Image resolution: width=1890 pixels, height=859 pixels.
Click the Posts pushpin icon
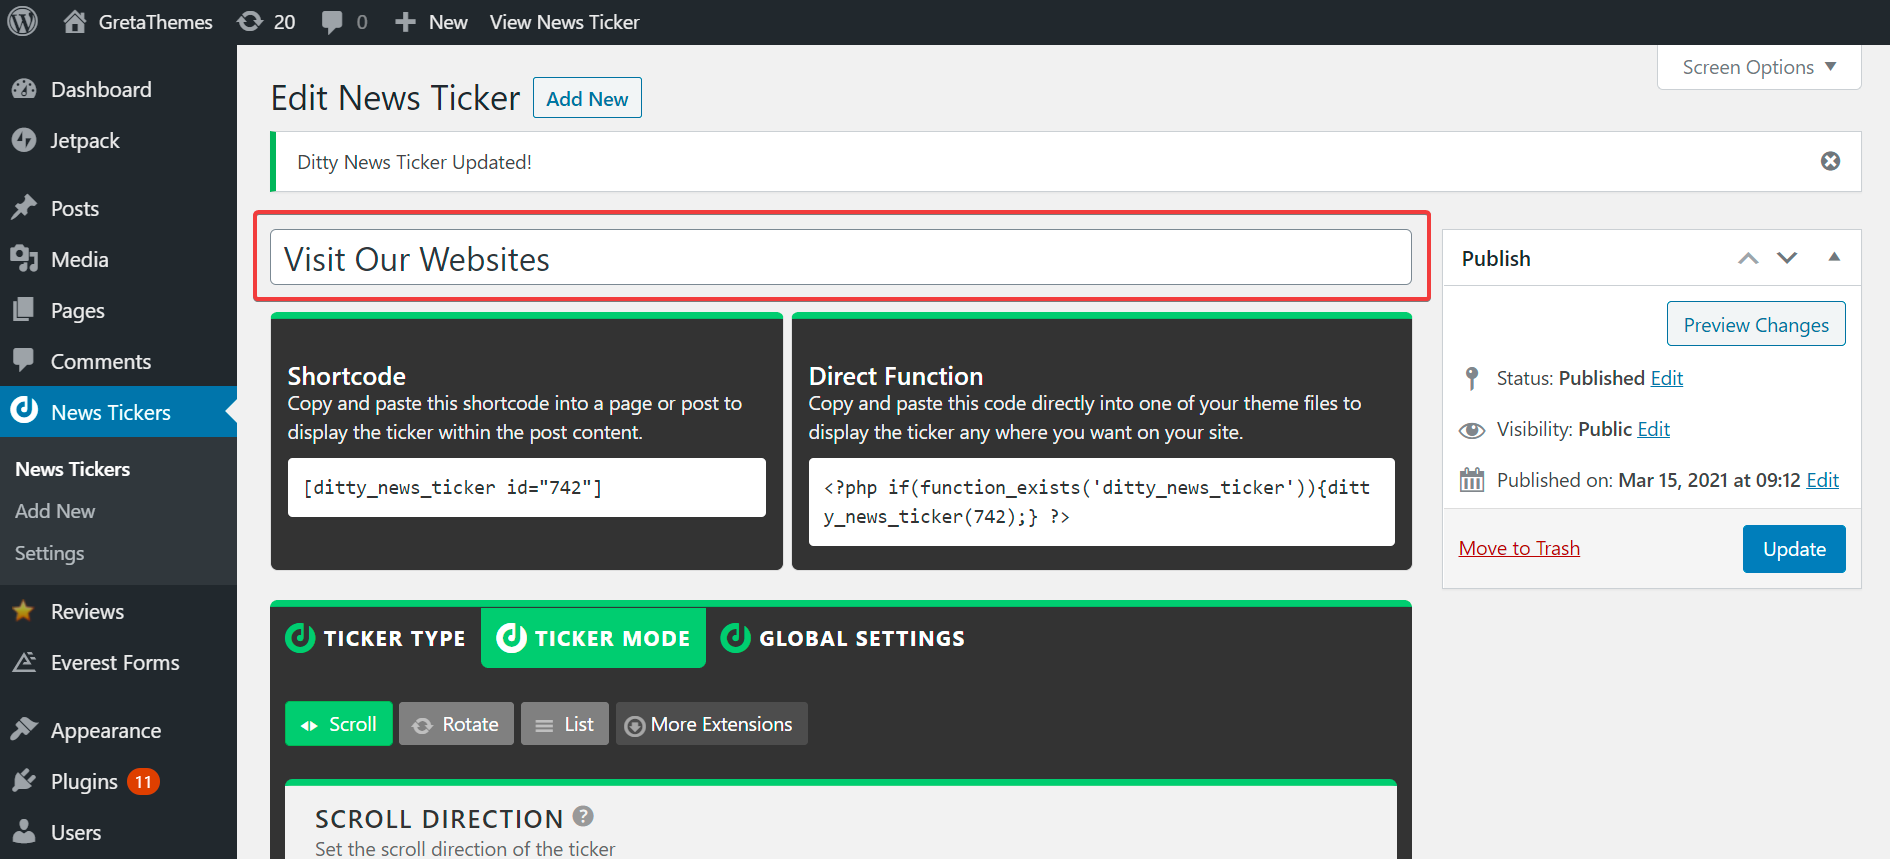24,208
